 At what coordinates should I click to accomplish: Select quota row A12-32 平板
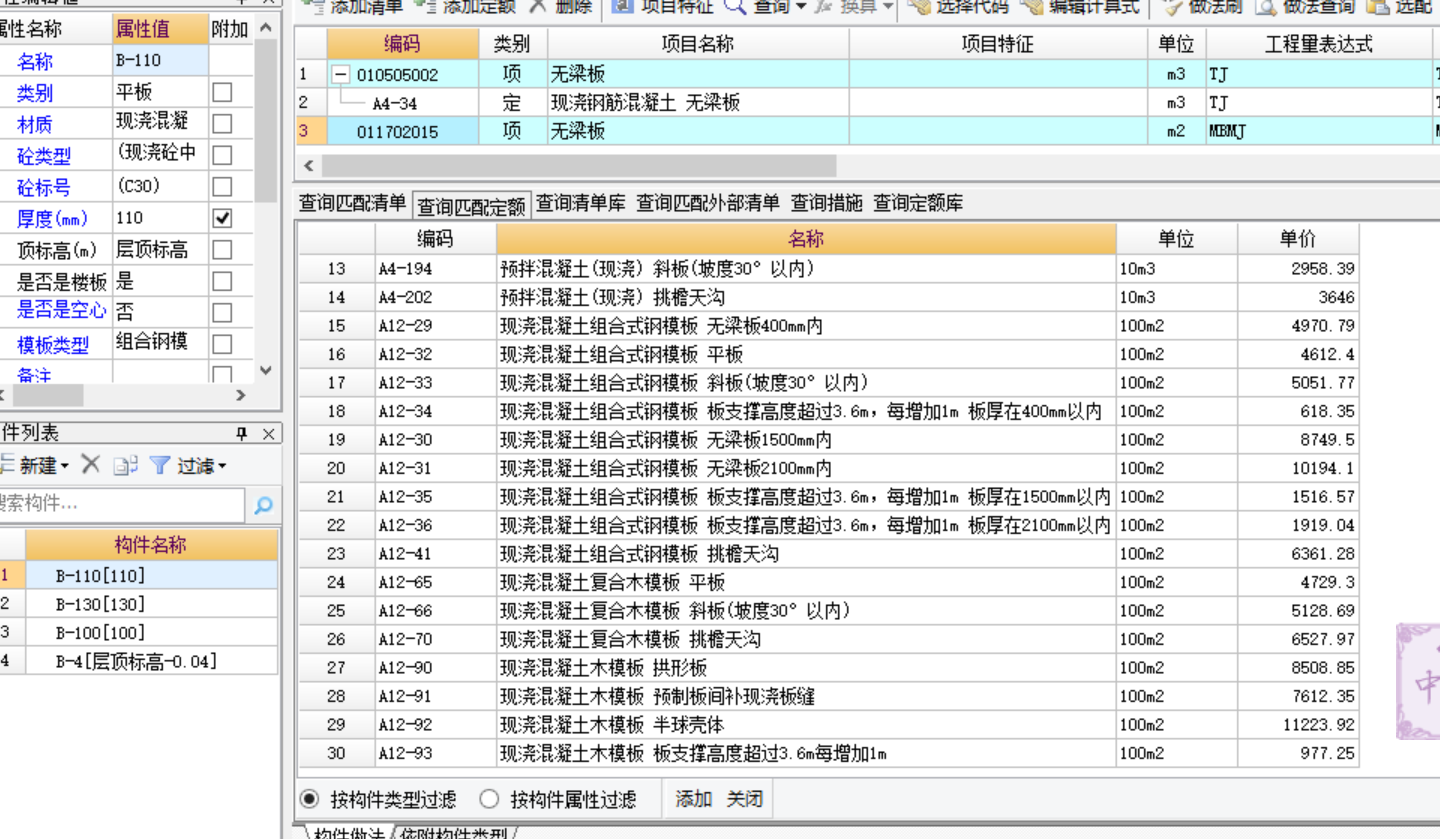pos(828,354)
